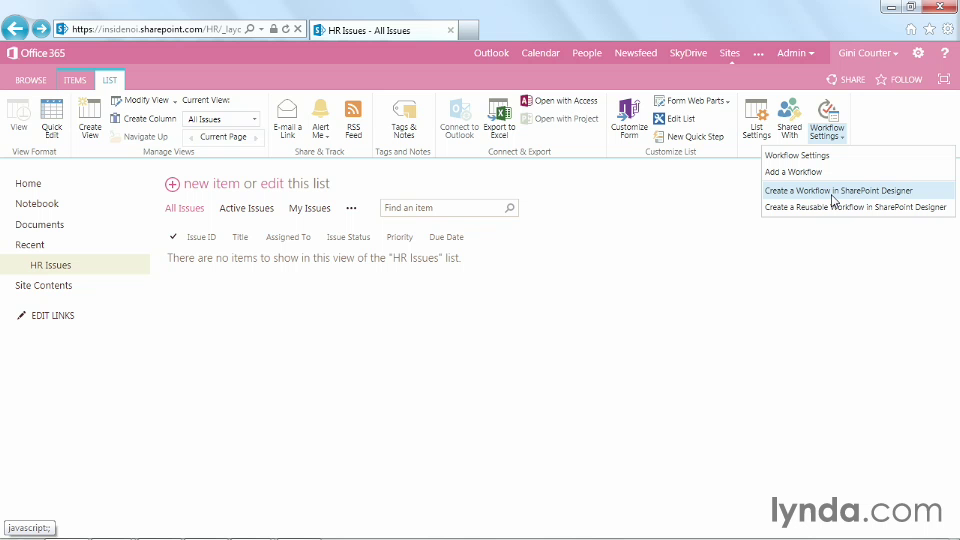Choose Create a Workflow in SharePoint Designer
960x540 pixels.
tap(858, 190)
